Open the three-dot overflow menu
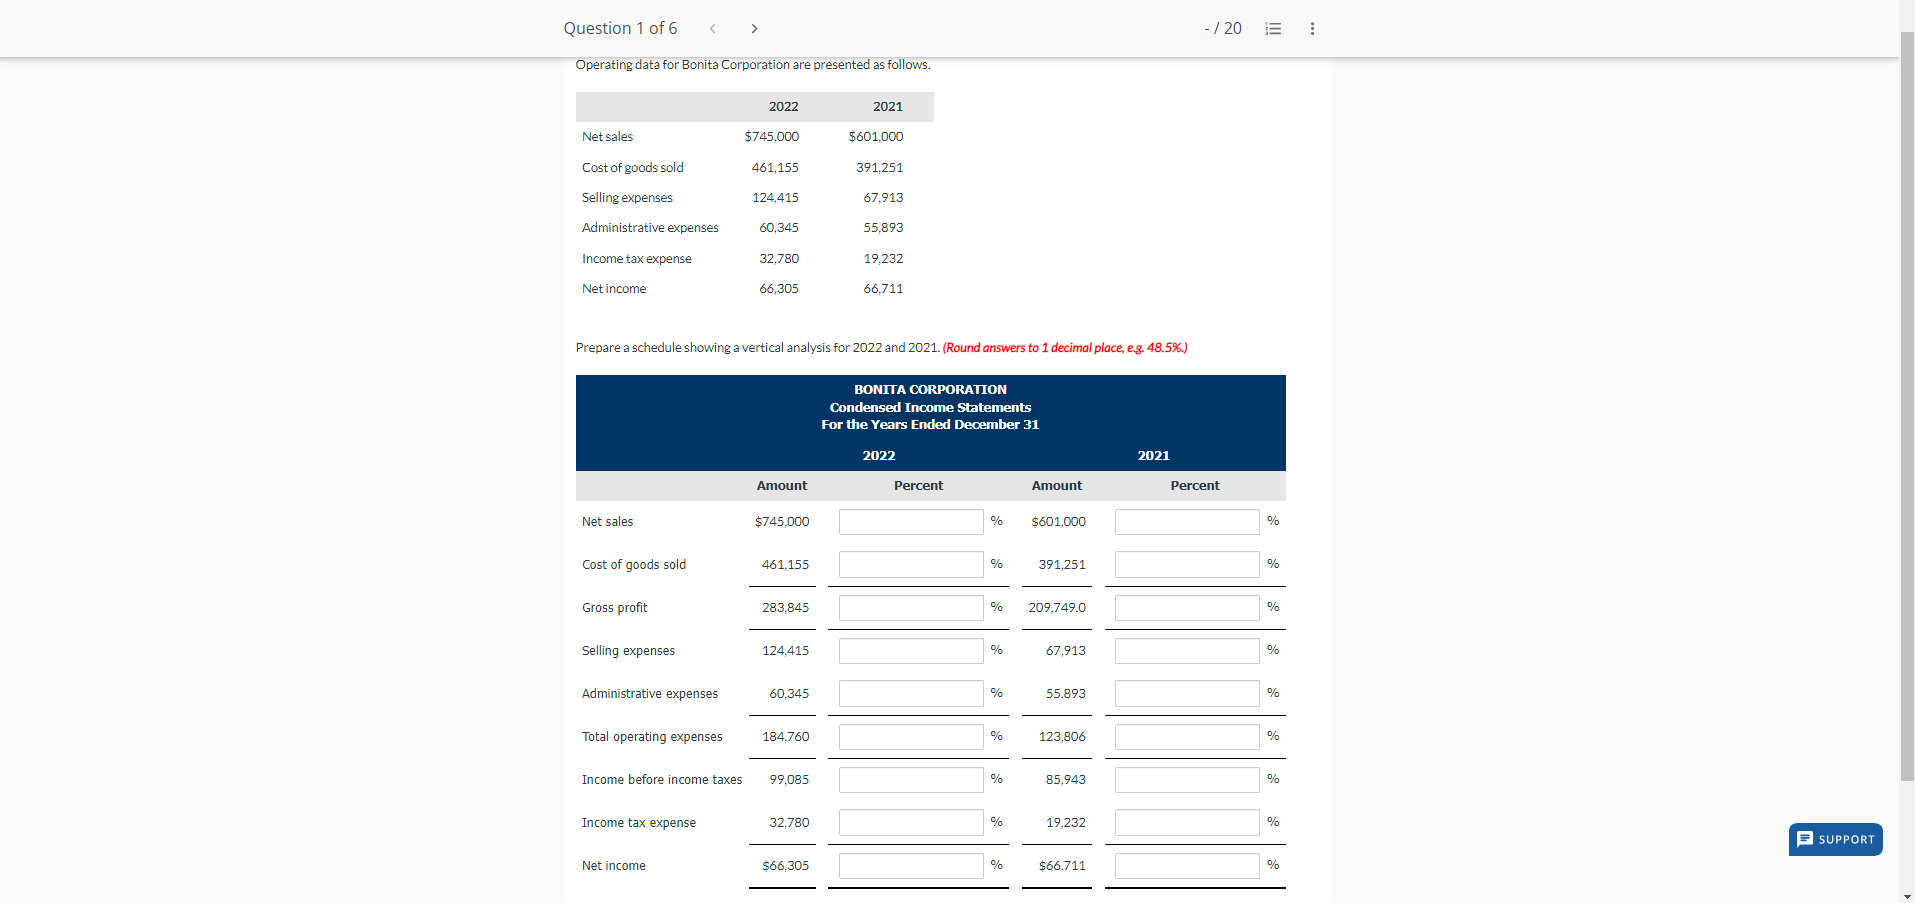The height and width of the screenshot is (903, 1915). click(x=1312, y=28)
